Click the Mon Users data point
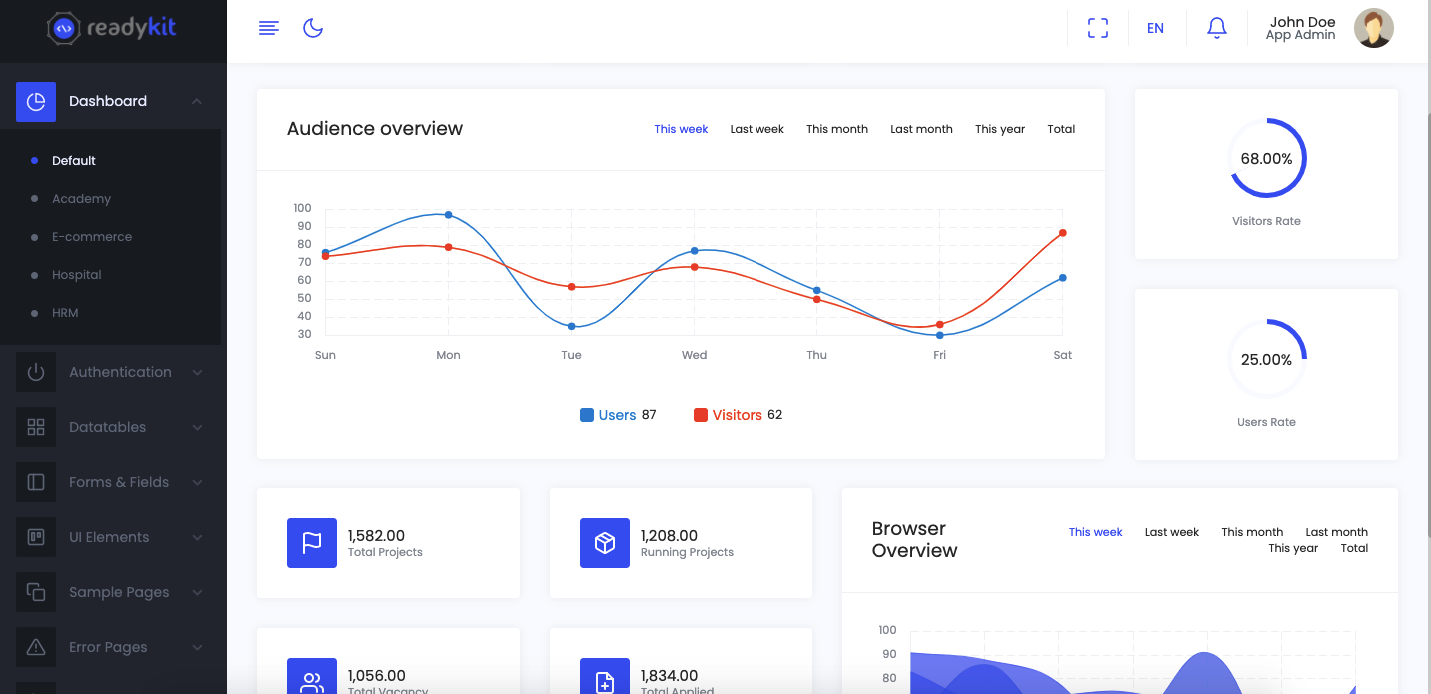Screen dimensions: 1431x694 (x=448, y=215)
